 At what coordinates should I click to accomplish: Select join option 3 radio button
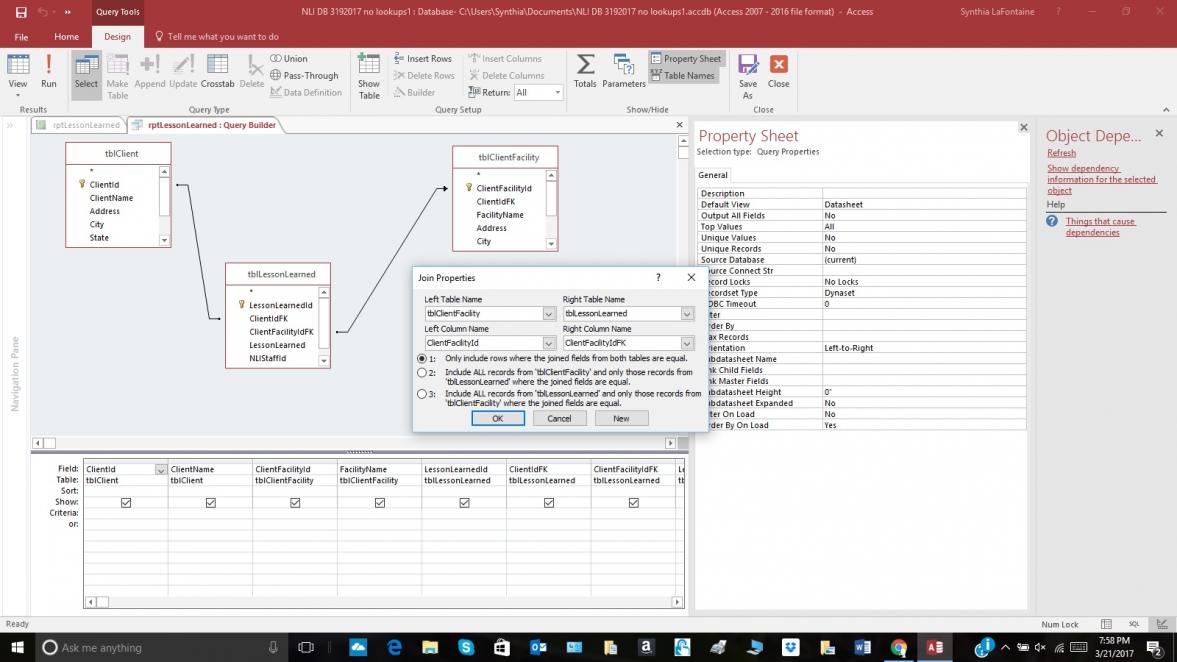422,393
